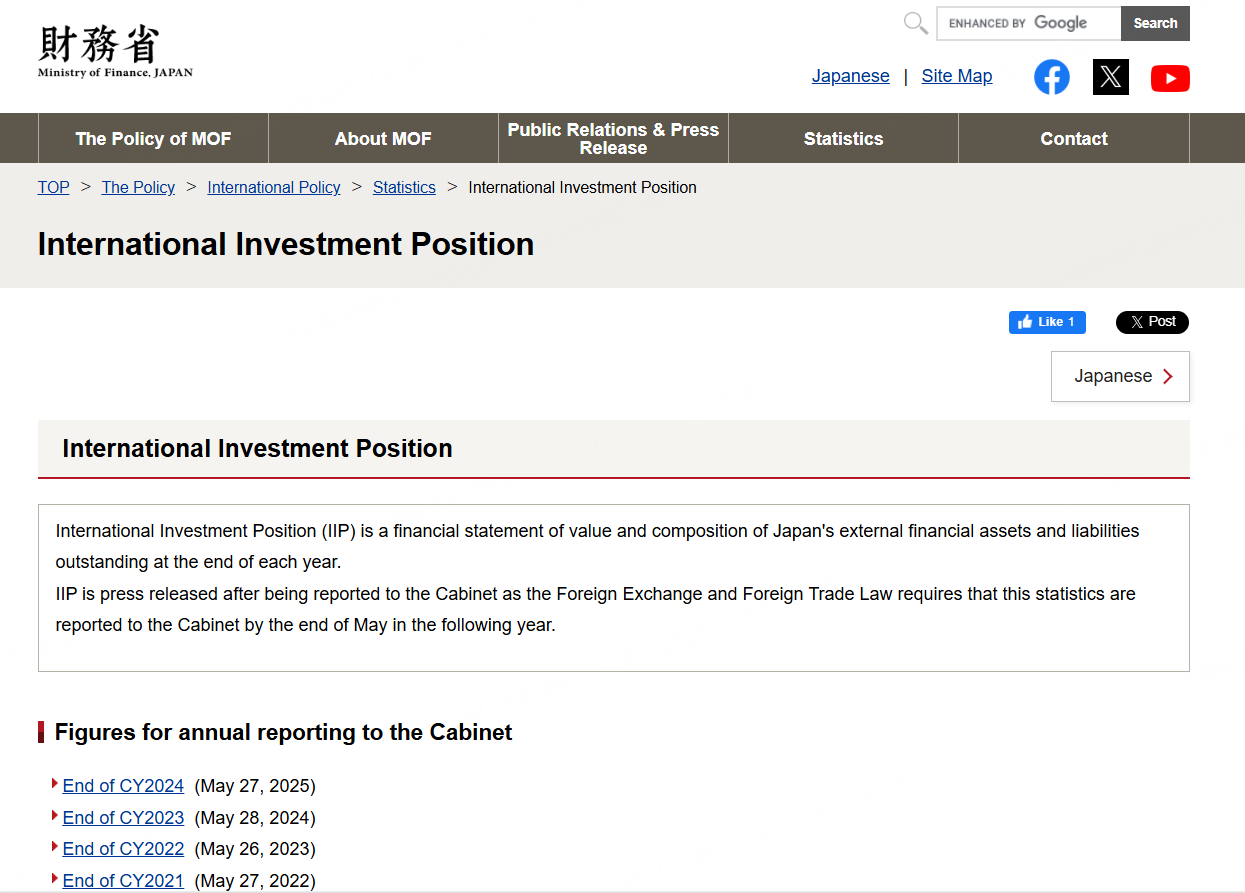Switch to Japanese via the arrow button

1120,377
